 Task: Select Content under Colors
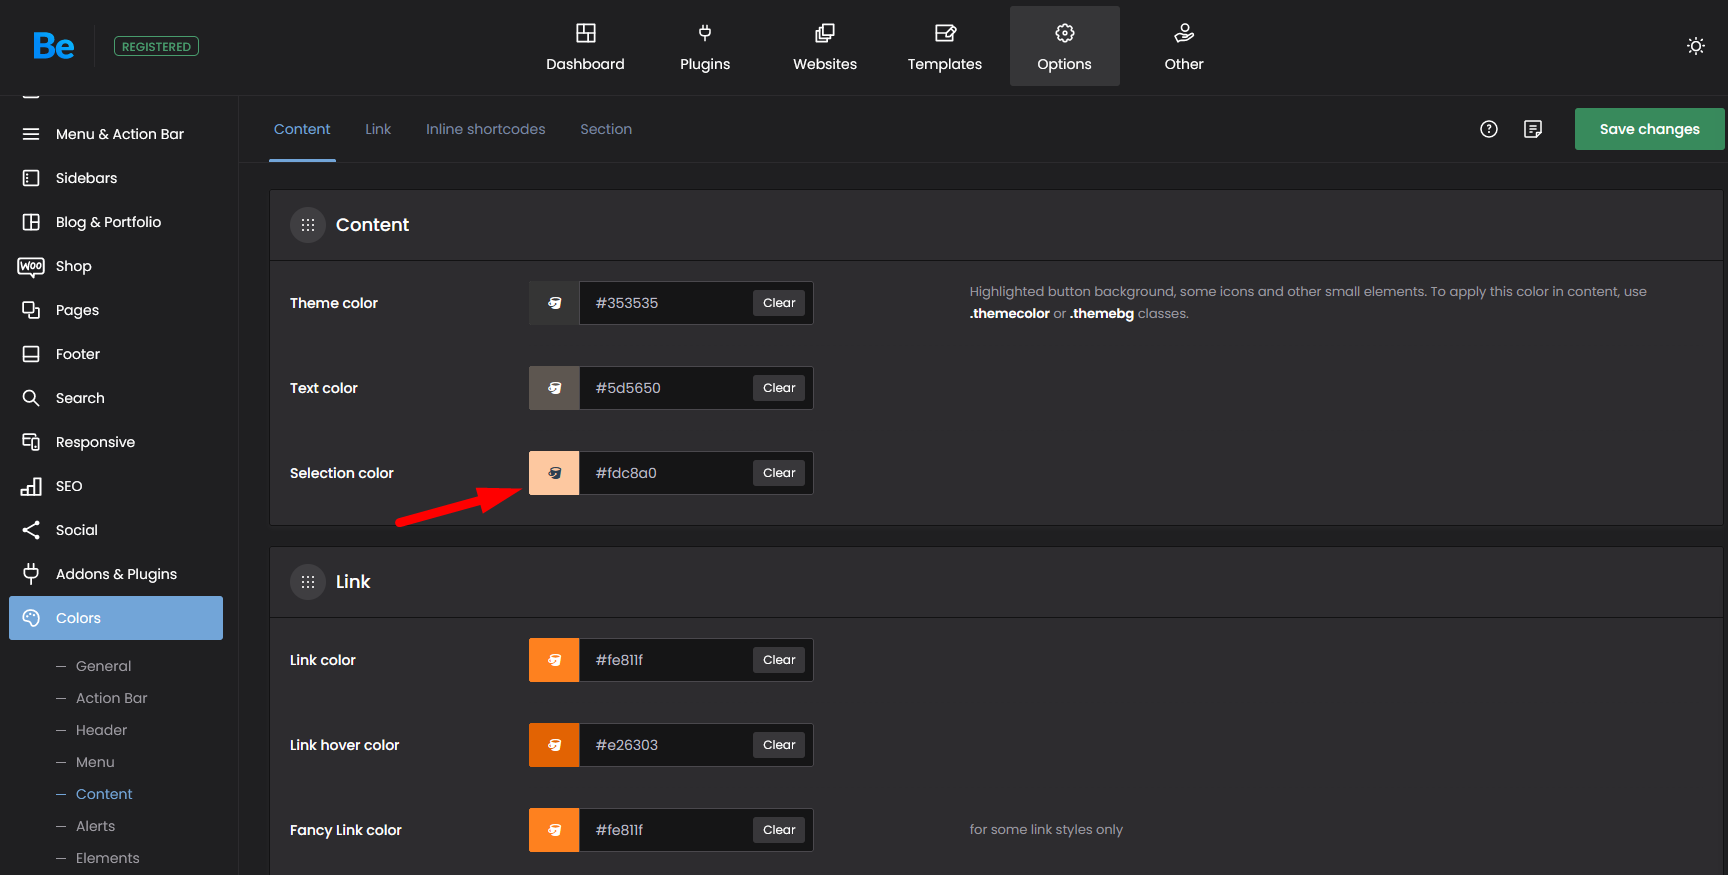(x=104, y=794)
